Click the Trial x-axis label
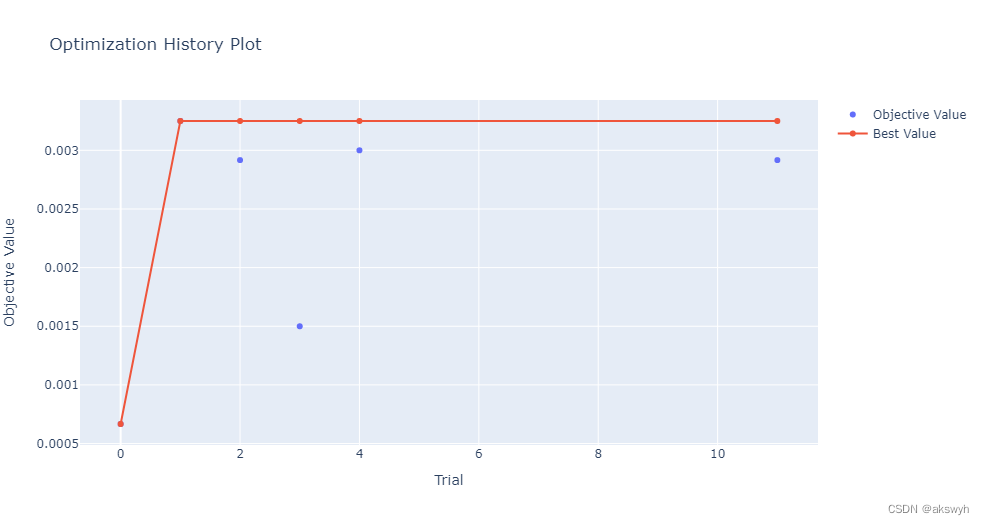The height and width of the screenshot is (525, 984). coord(449,480)
